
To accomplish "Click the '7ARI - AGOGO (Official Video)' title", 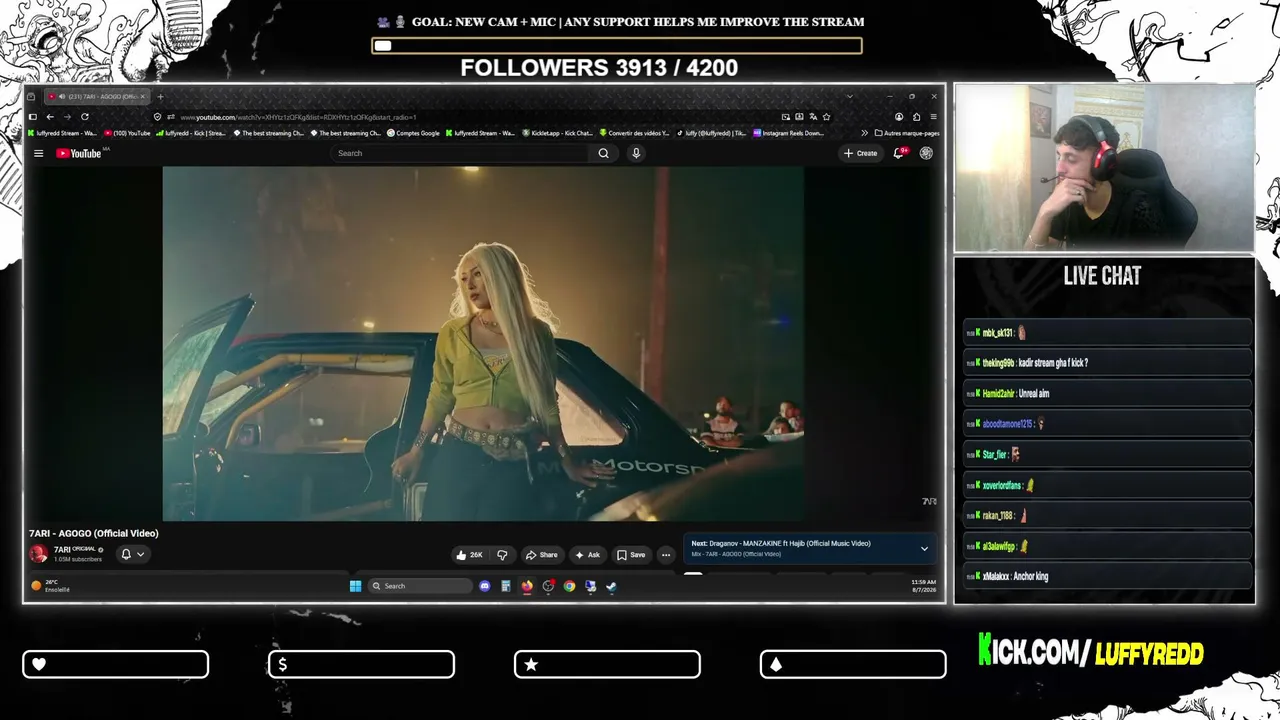I will click(94, 533).
